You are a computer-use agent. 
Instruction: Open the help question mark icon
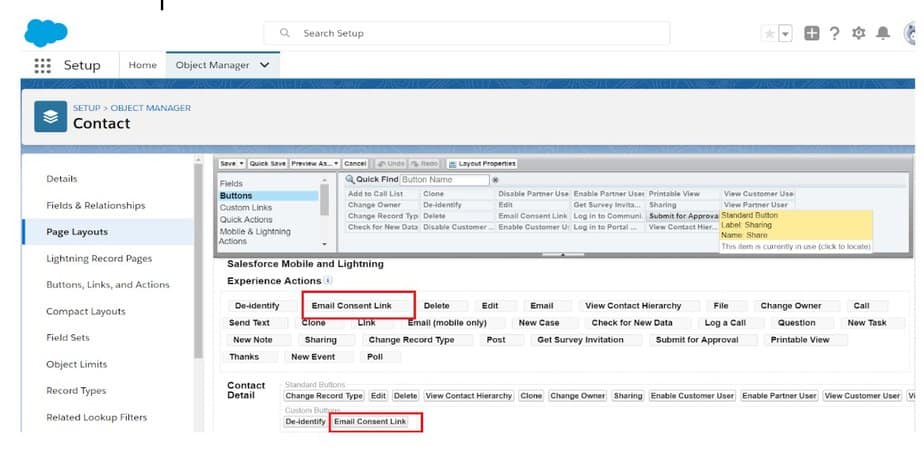click(x=835, y=33)
